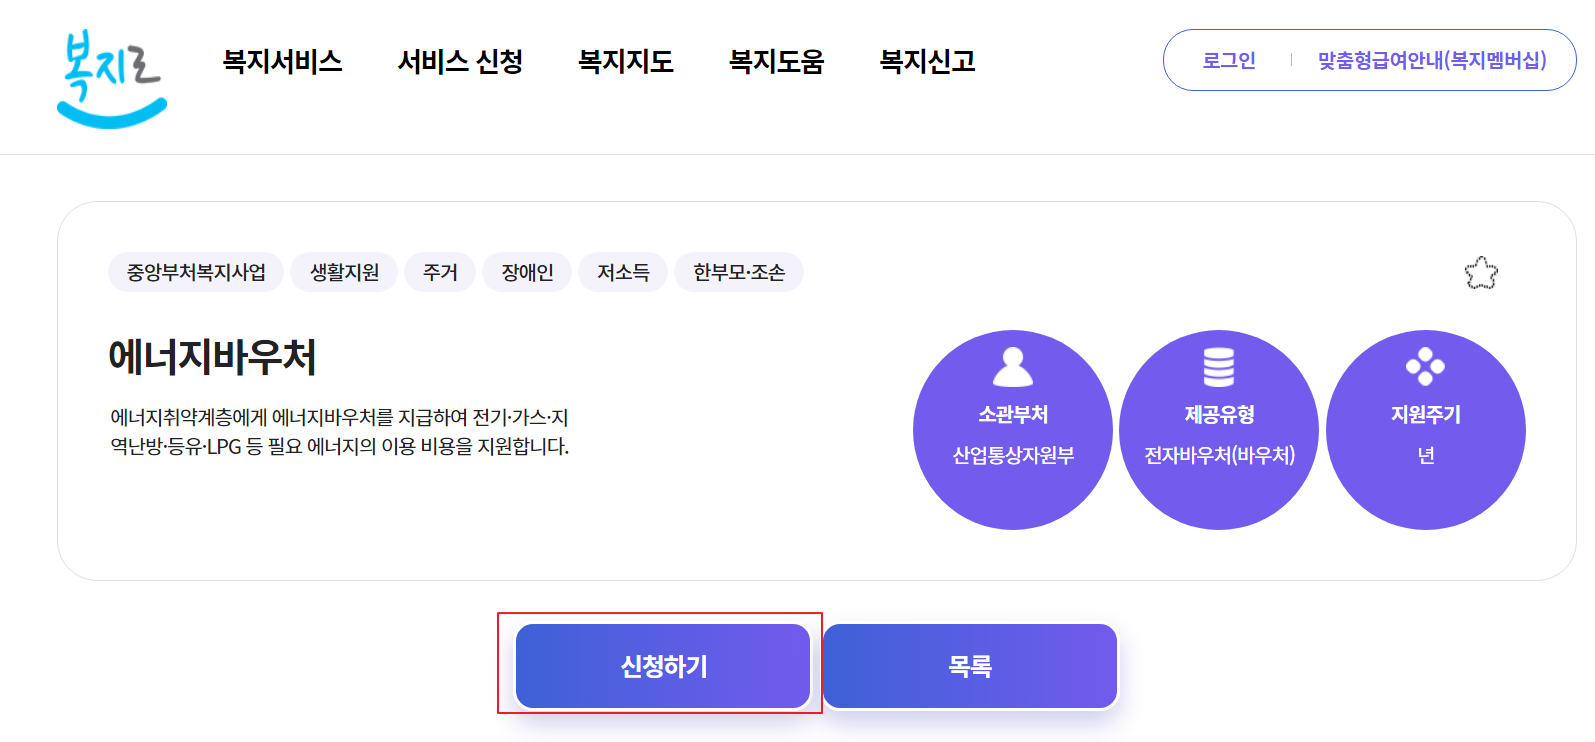The width and height of the screenshot is (1595, 742).
Task: Select the 저소득 tag
Action: click(x=623, y=272)
